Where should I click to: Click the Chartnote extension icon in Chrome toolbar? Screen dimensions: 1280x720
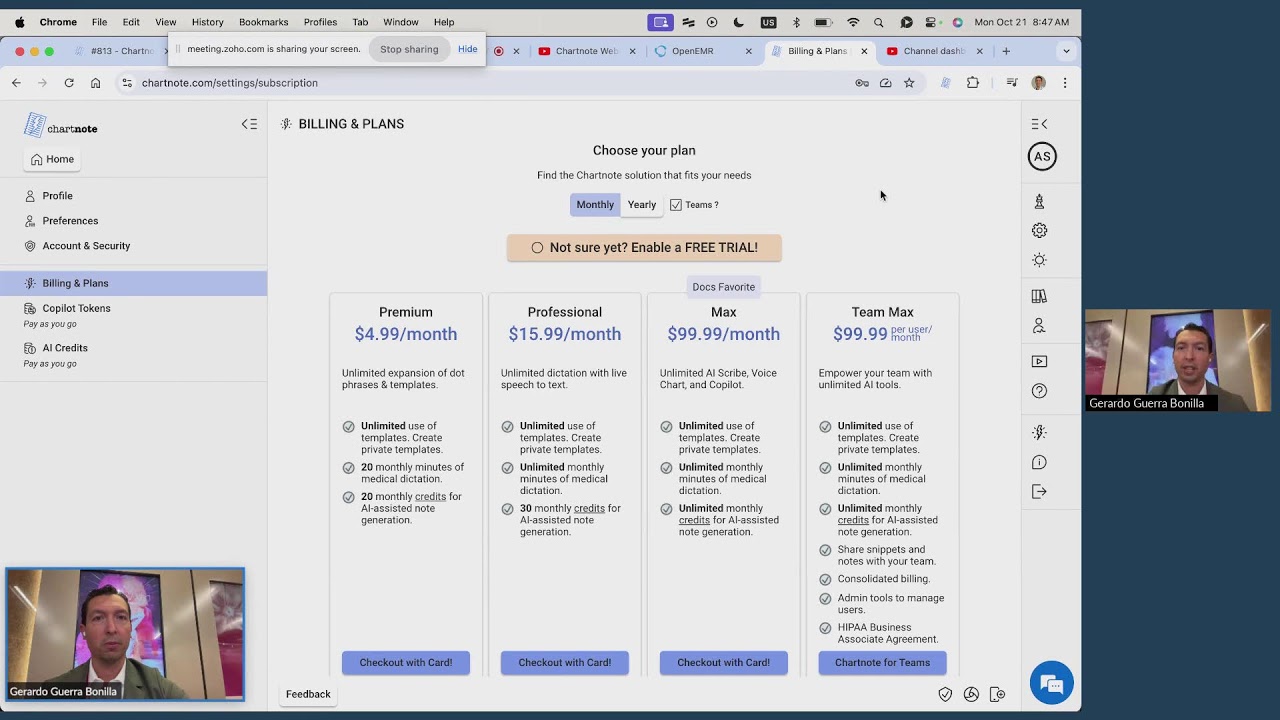(945, 83)
